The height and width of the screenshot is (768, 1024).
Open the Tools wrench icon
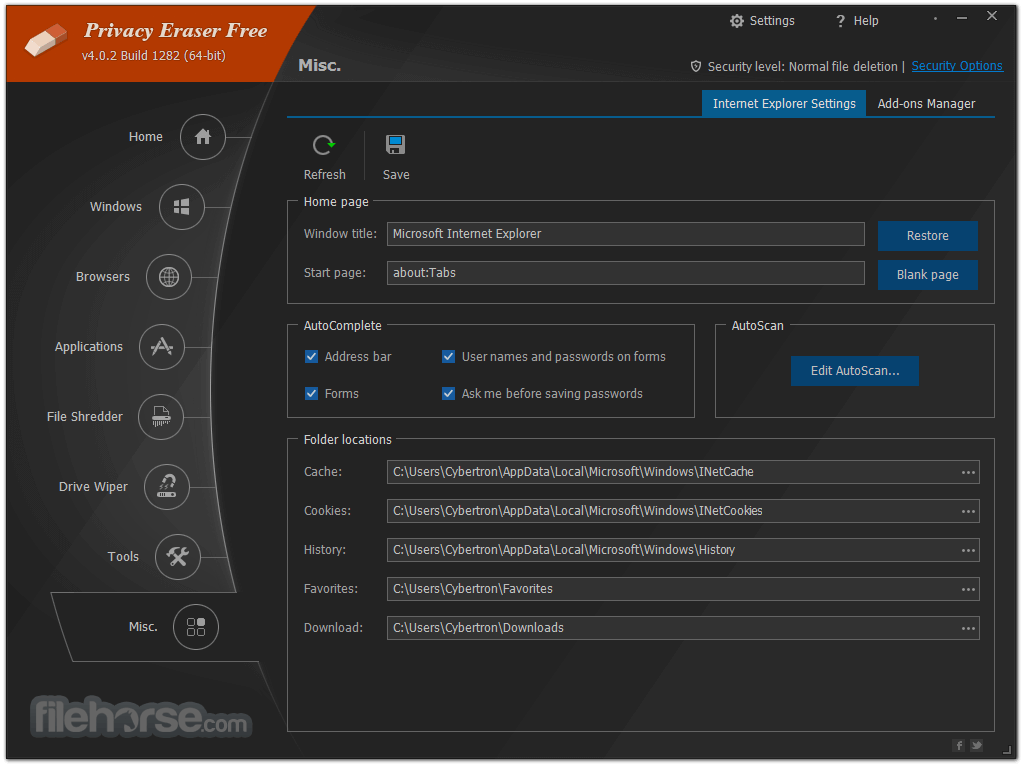(178, 557)
